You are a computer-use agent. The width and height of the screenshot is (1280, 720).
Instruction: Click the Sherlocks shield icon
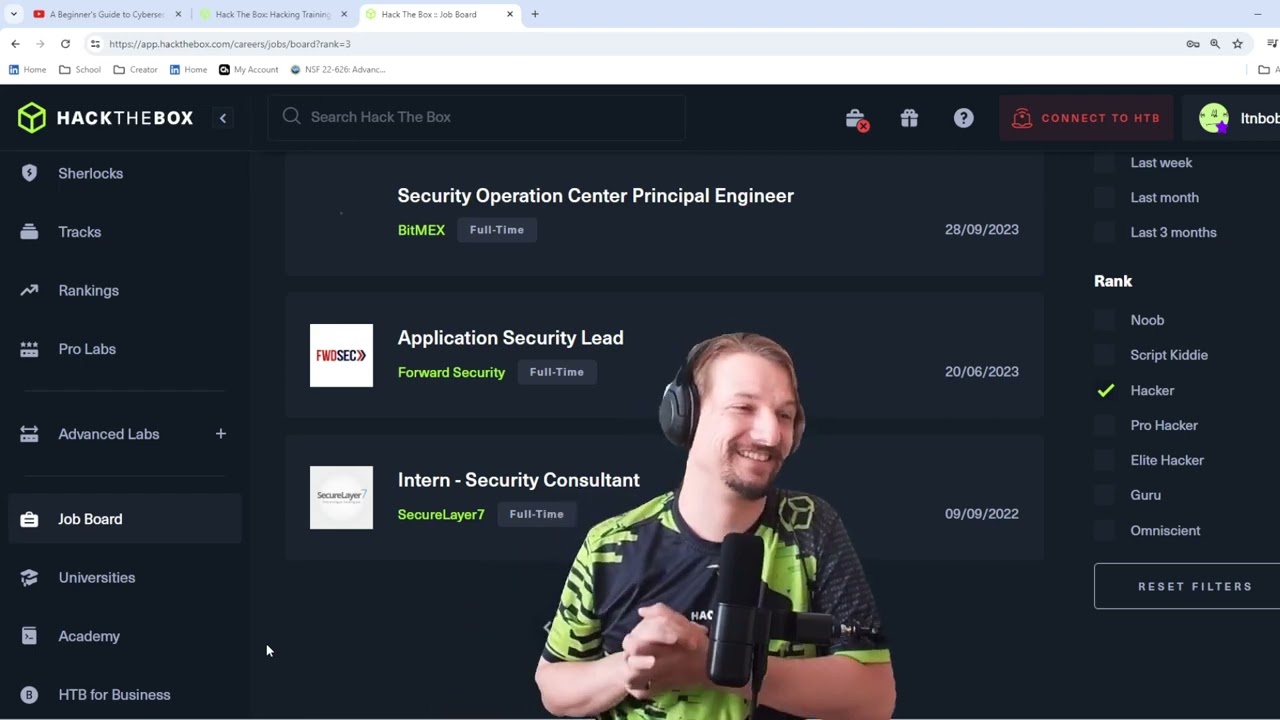pyautogui.click(x=29, y=173)
